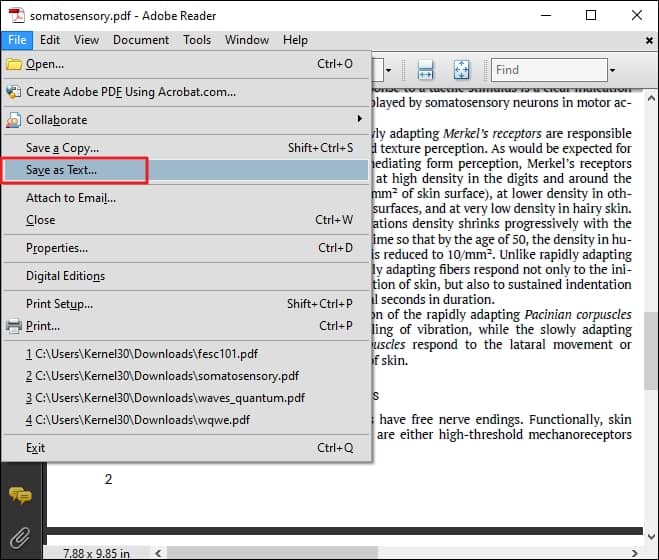
Task: Click into the Find search field
Action: pos(549,70)
